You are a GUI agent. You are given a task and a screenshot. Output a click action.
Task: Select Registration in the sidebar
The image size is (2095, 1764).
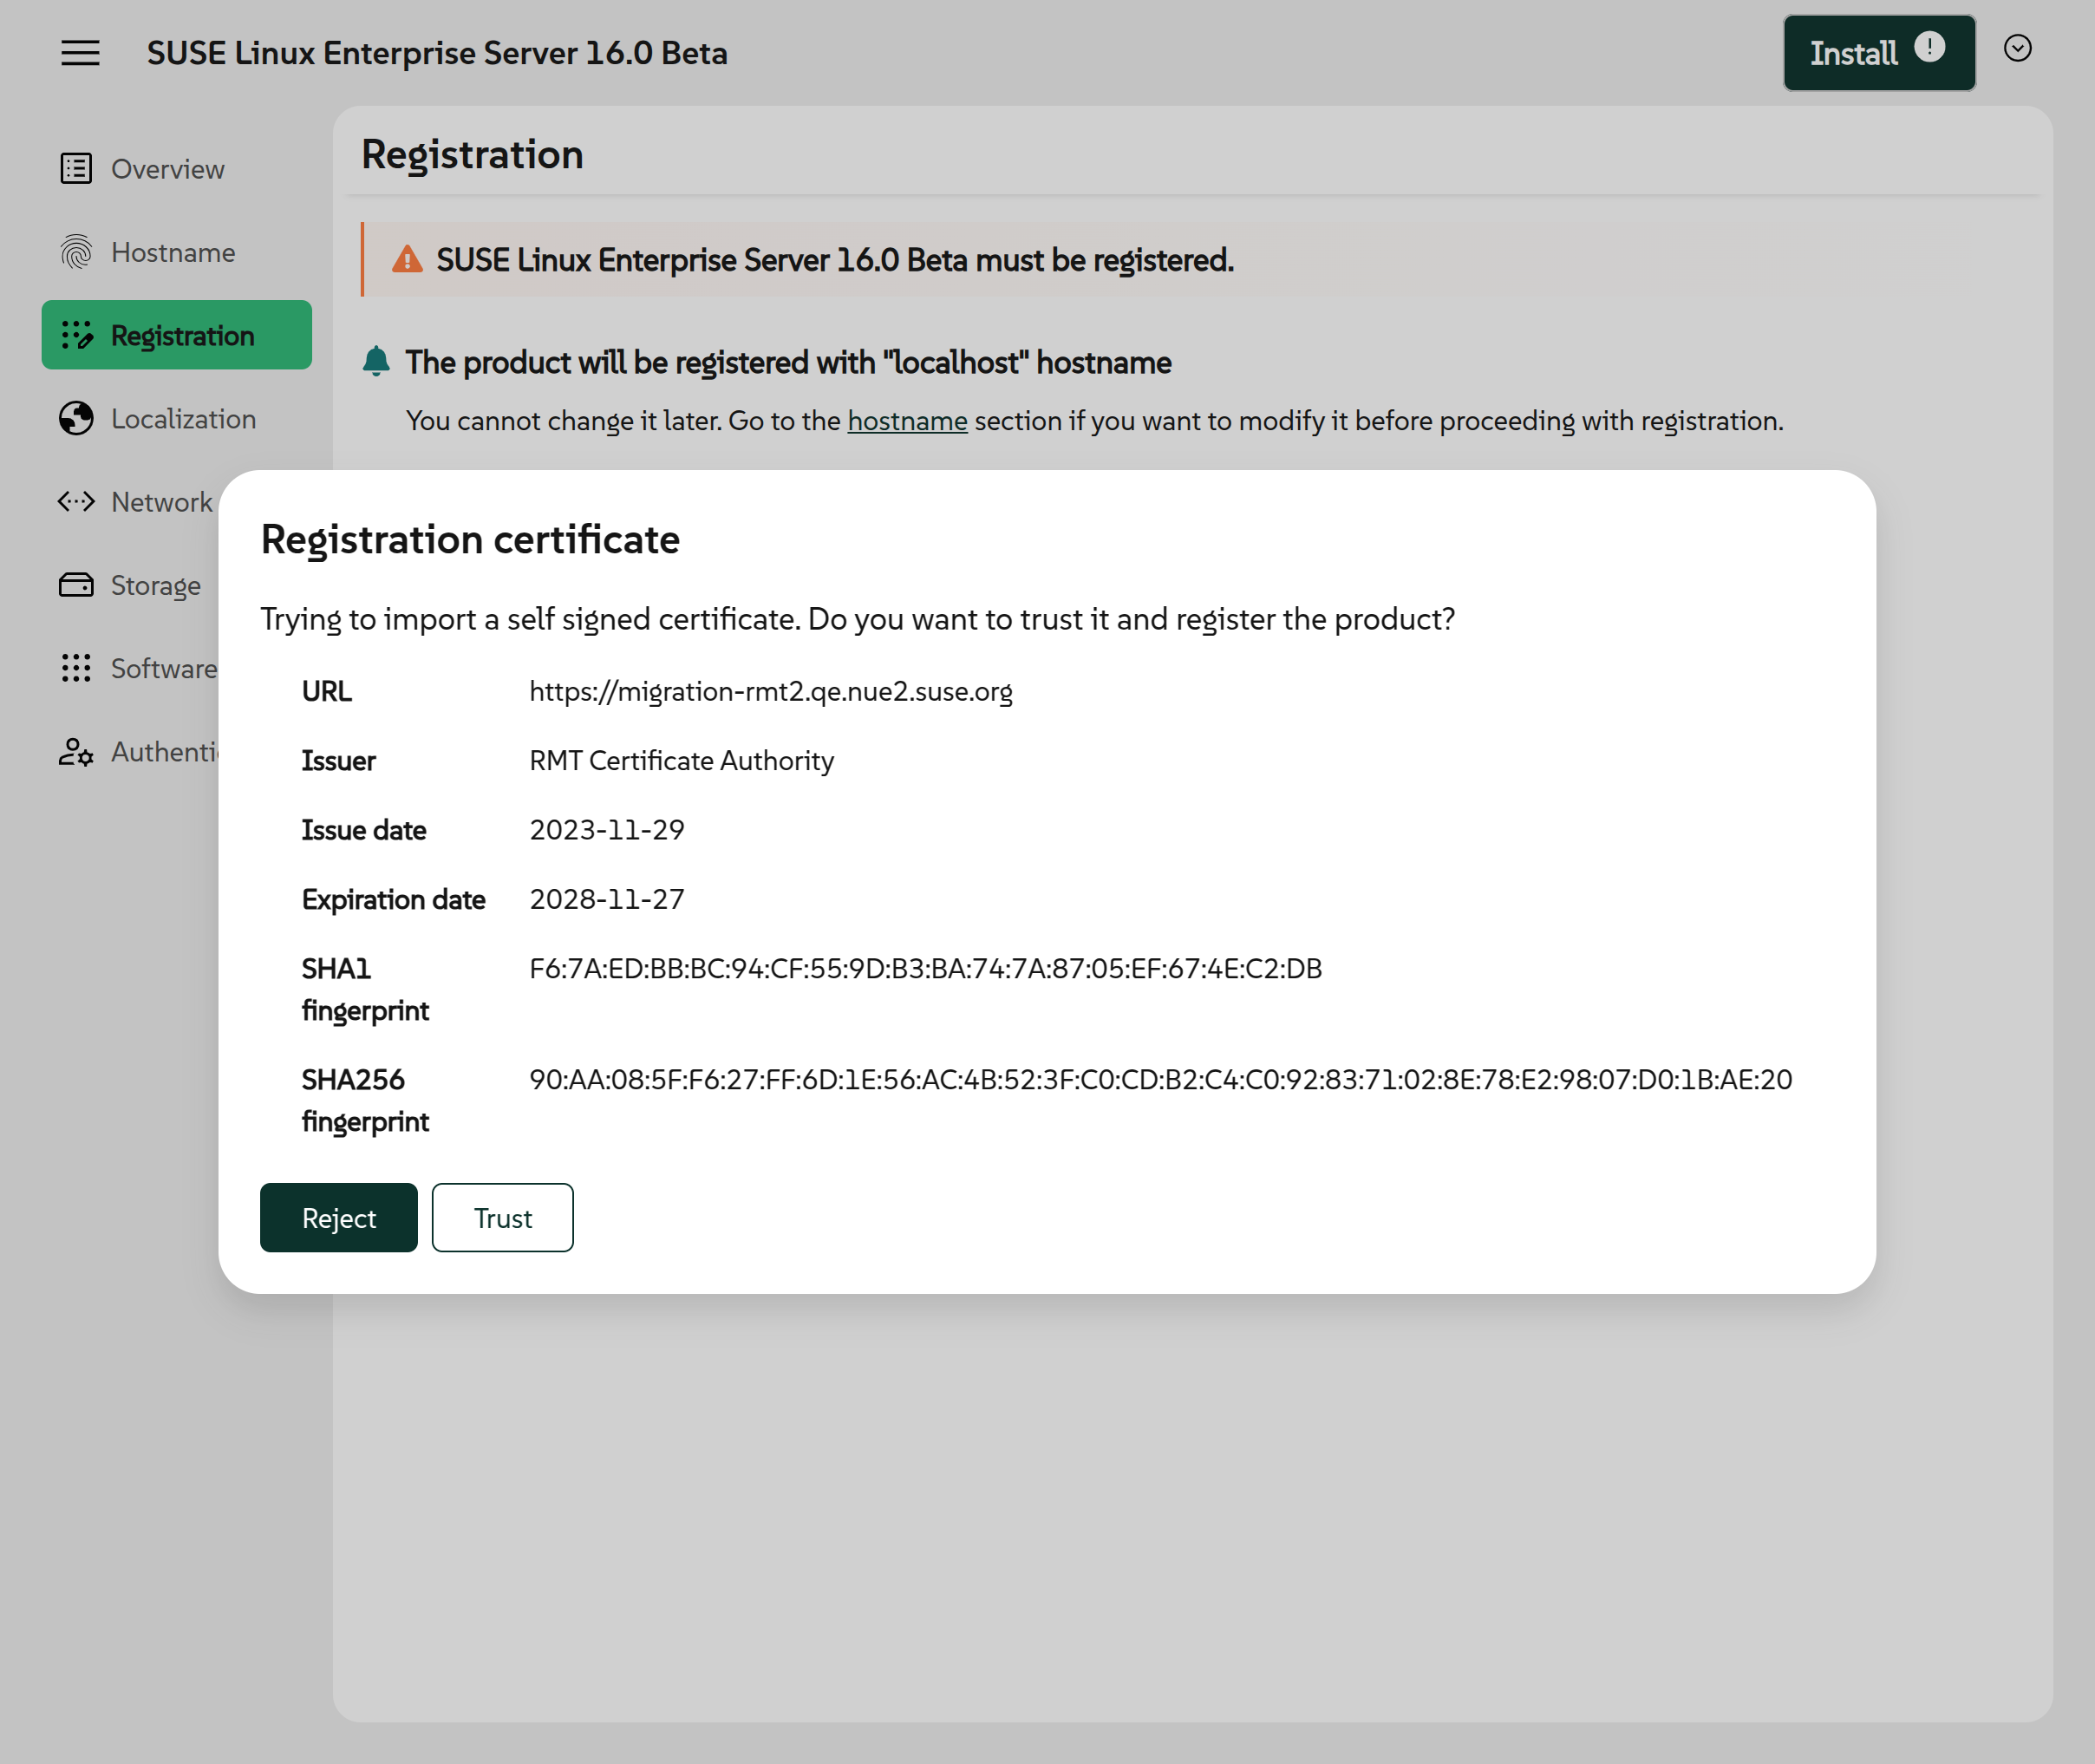click(176, 335)
